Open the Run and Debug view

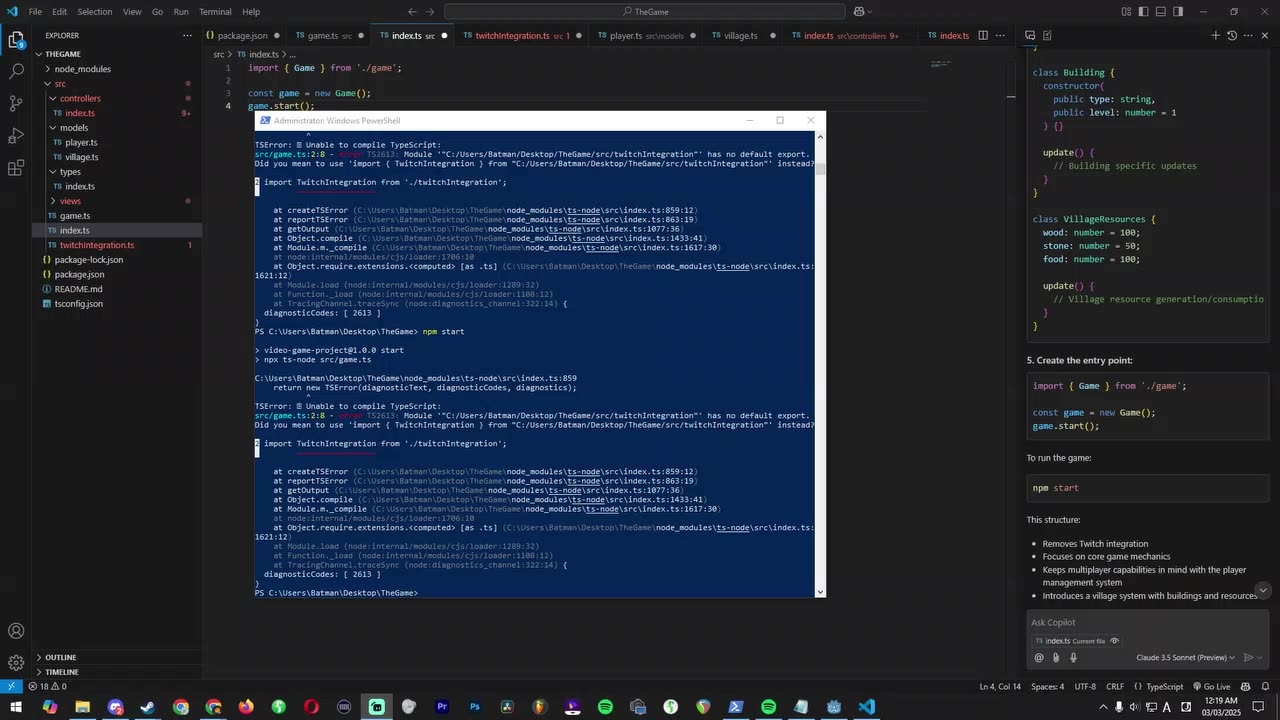[x=16, y=136]
